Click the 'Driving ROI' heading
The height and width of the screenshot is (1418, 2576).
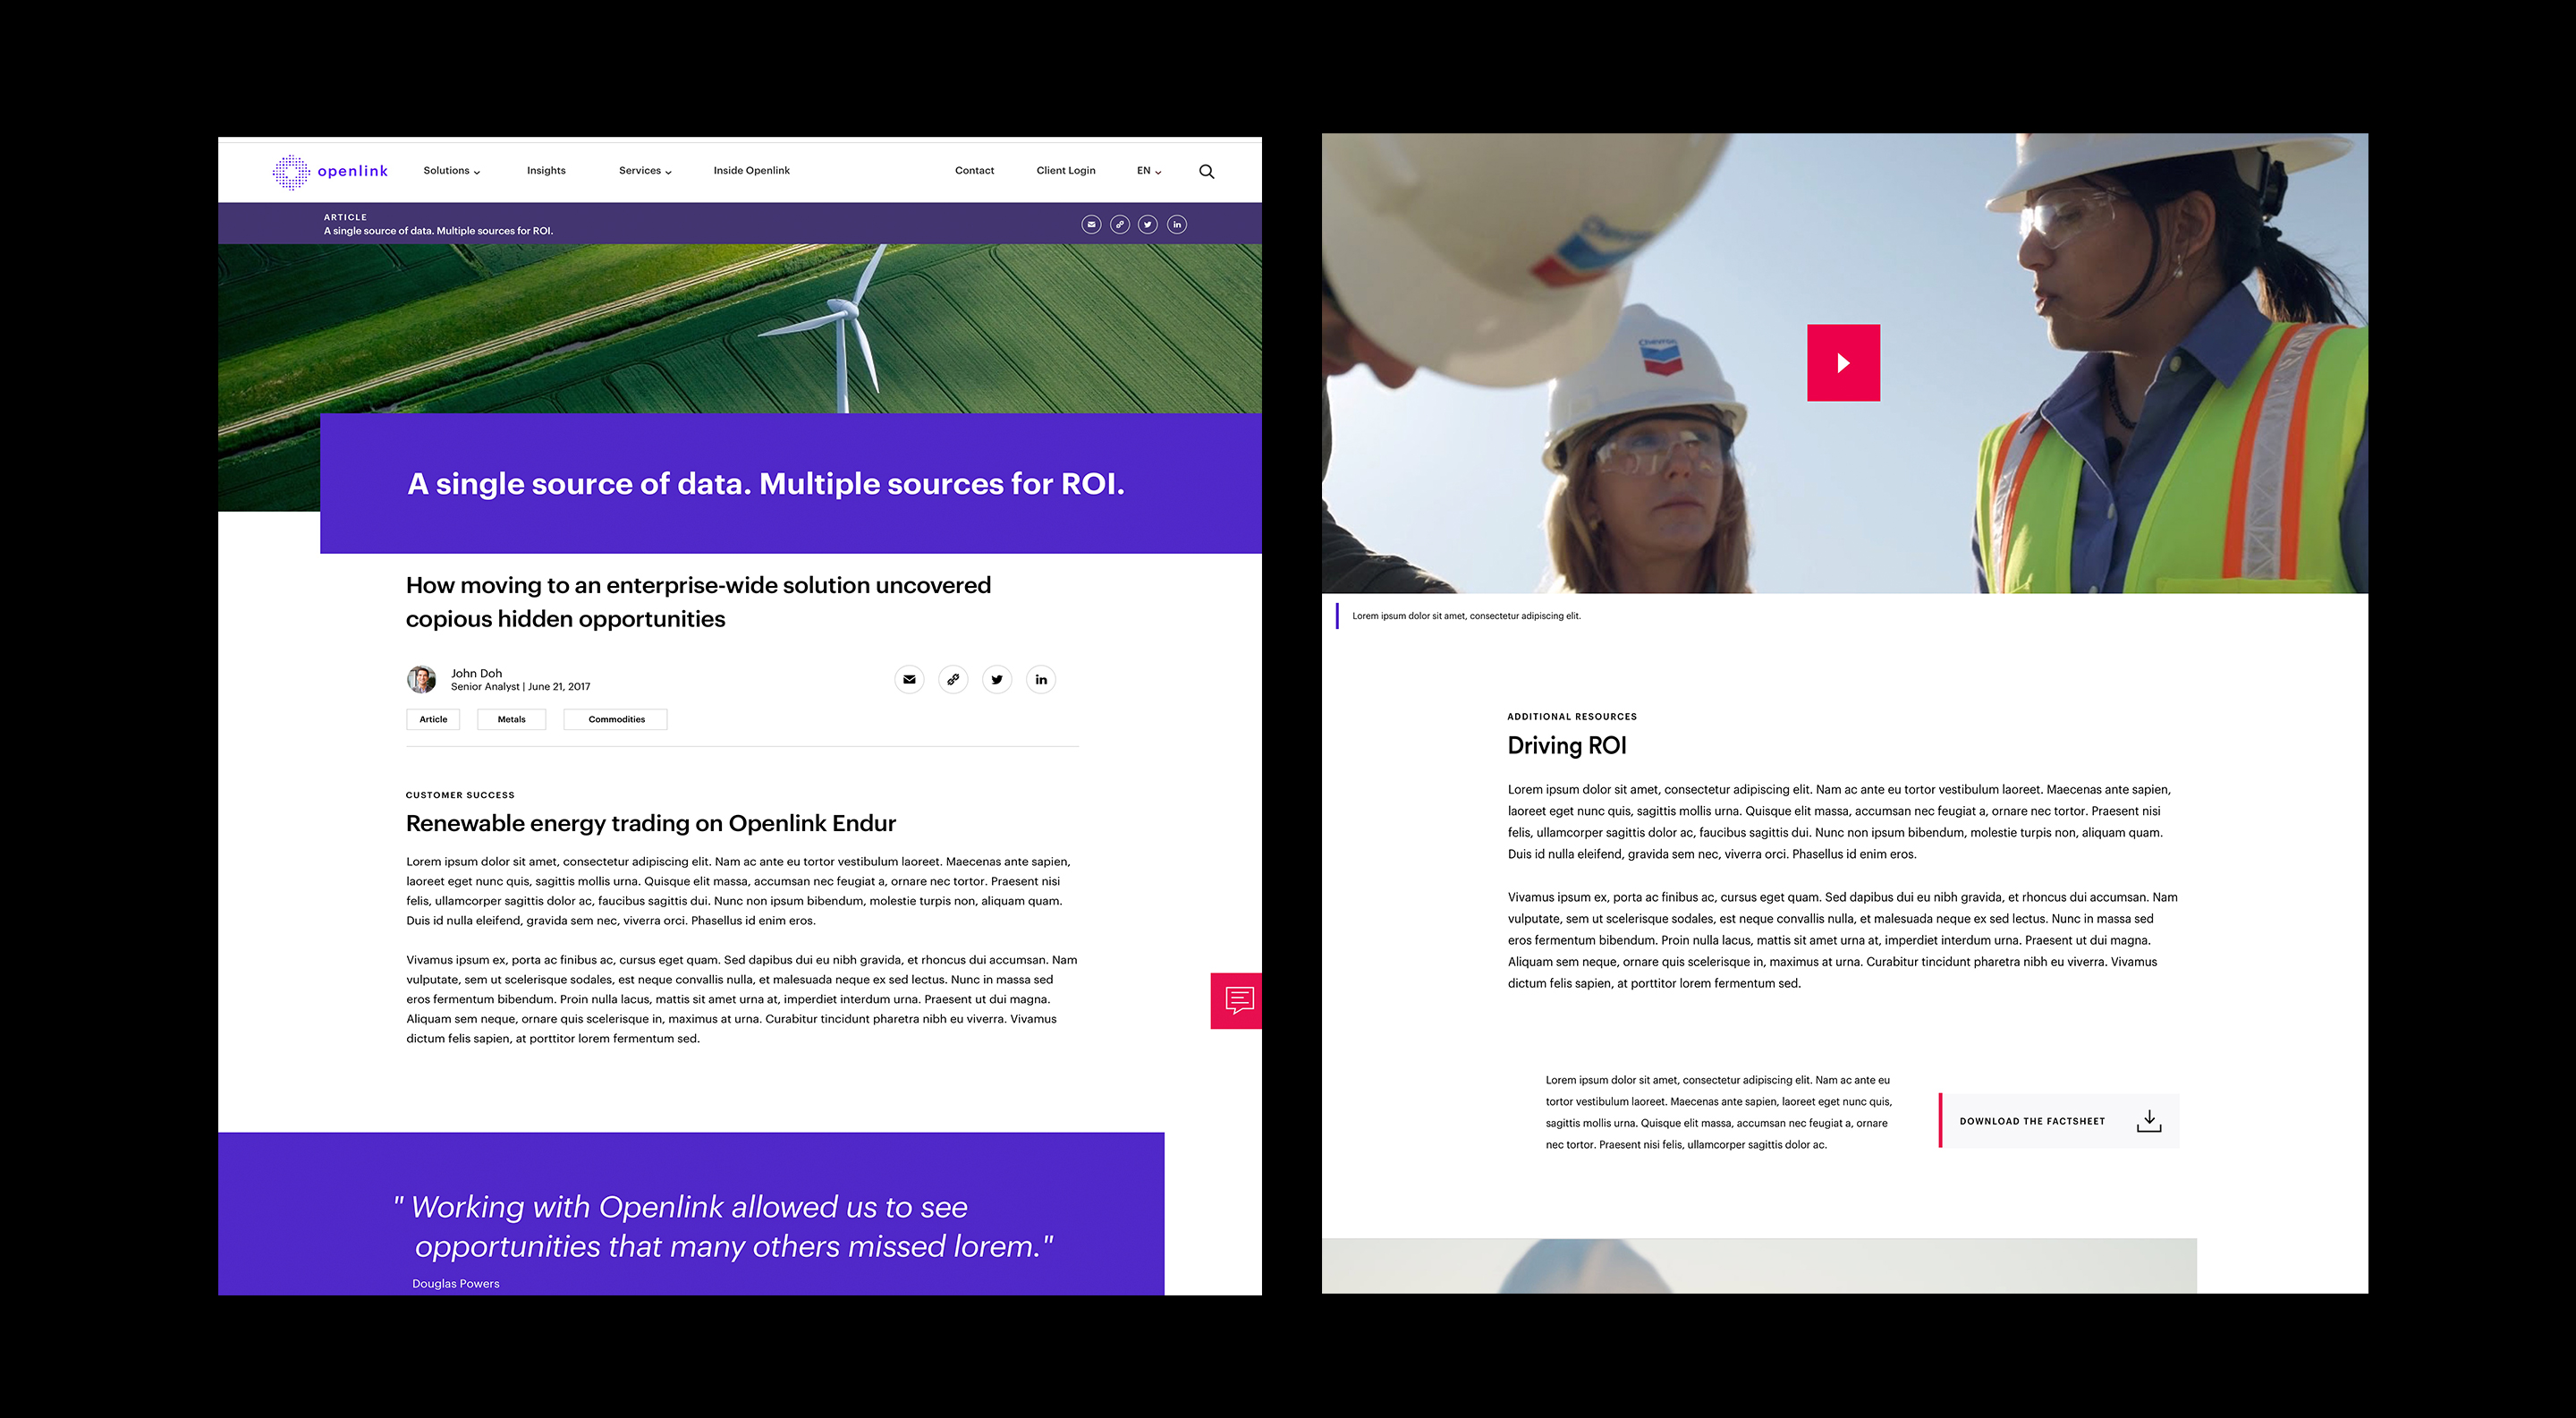(x=1567, y=746)
